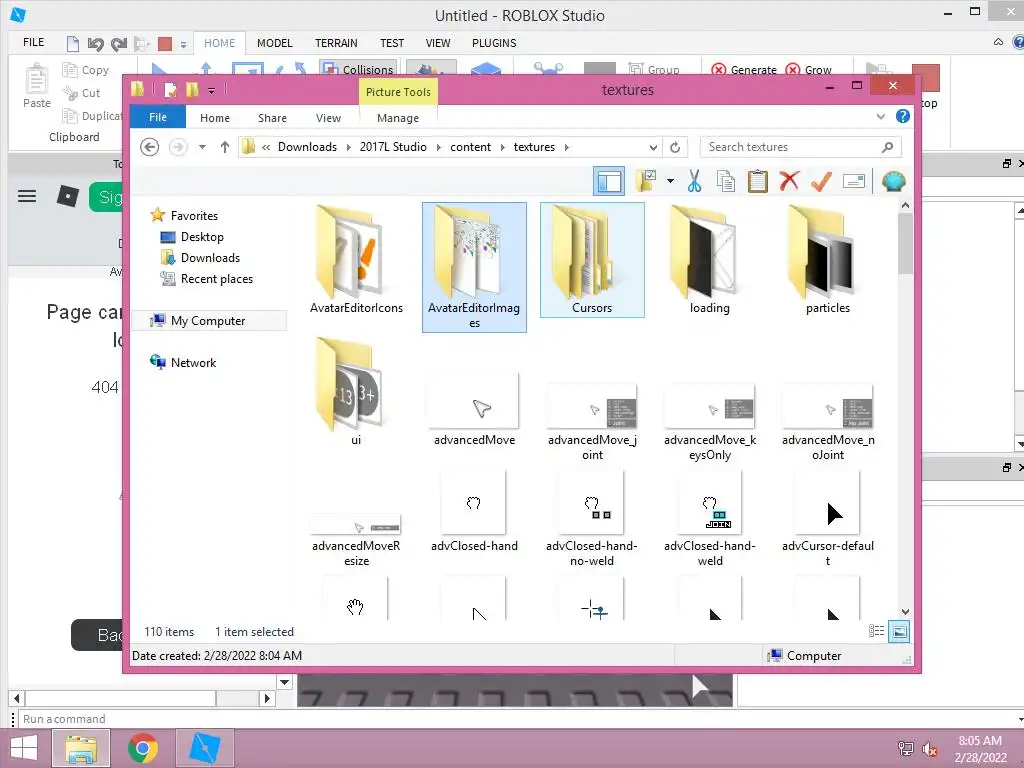Screen dimensions: 1024x768
Task: Click Downloads in the address breadcrumb
Action: pos(307,147)
